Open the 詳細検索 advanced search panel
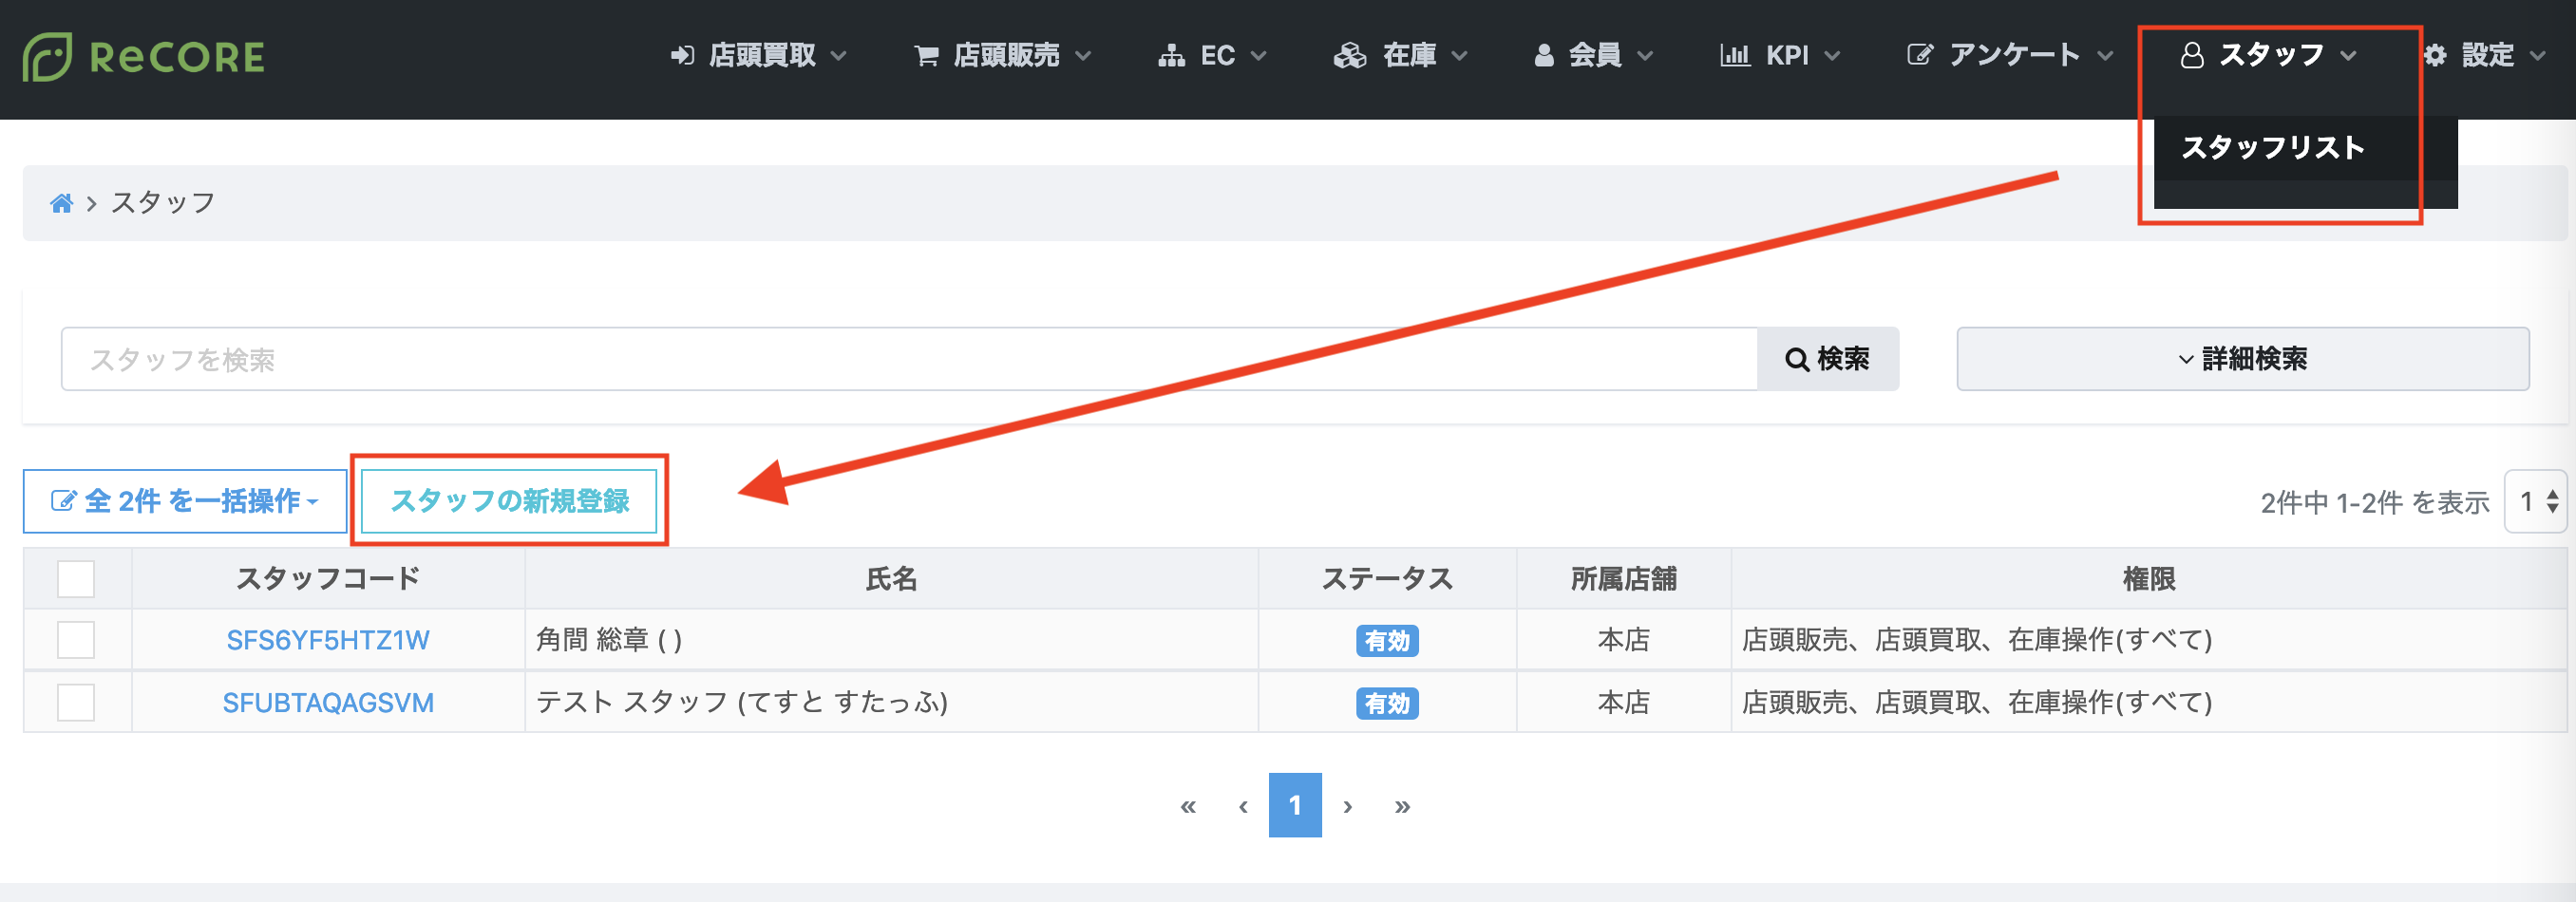 2242,359
